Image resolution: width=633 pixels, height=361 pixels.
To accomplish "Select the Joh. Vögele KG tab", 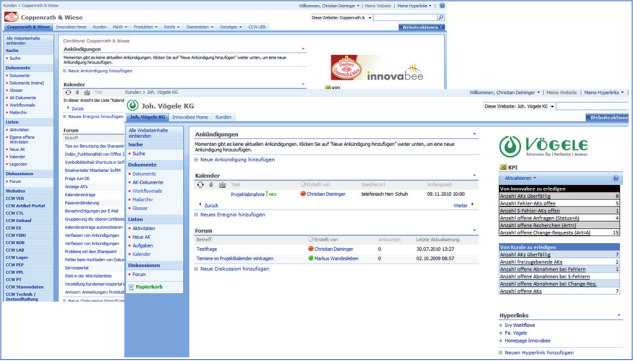I will click(147, 117).
